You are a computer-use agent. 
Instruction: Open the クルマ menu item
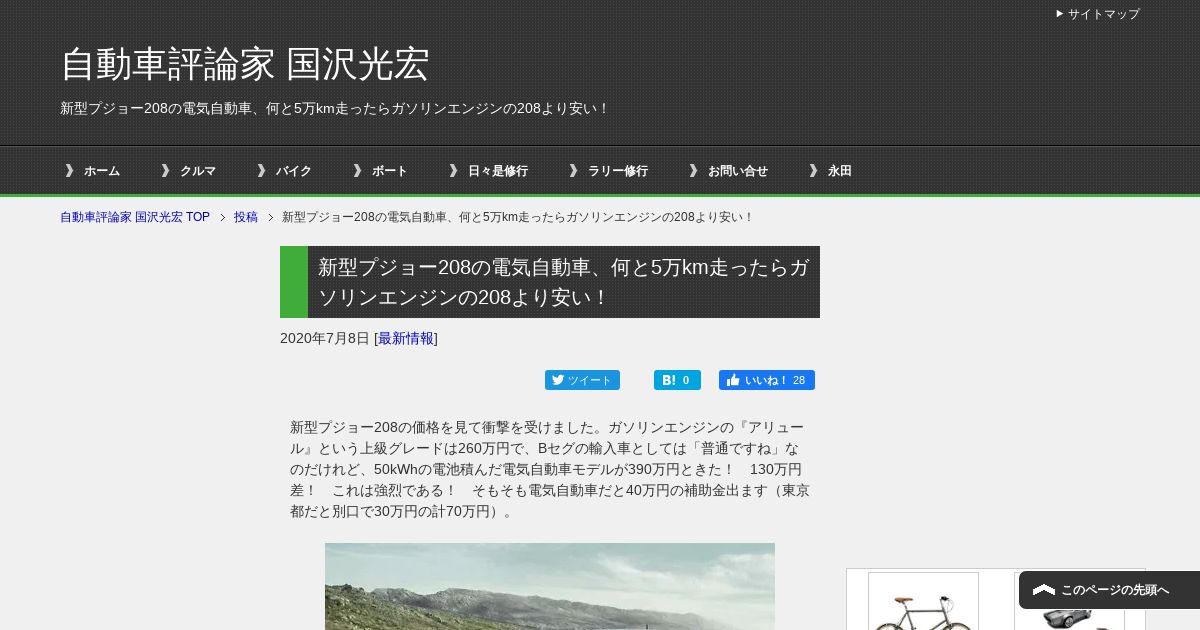point(198,171)
